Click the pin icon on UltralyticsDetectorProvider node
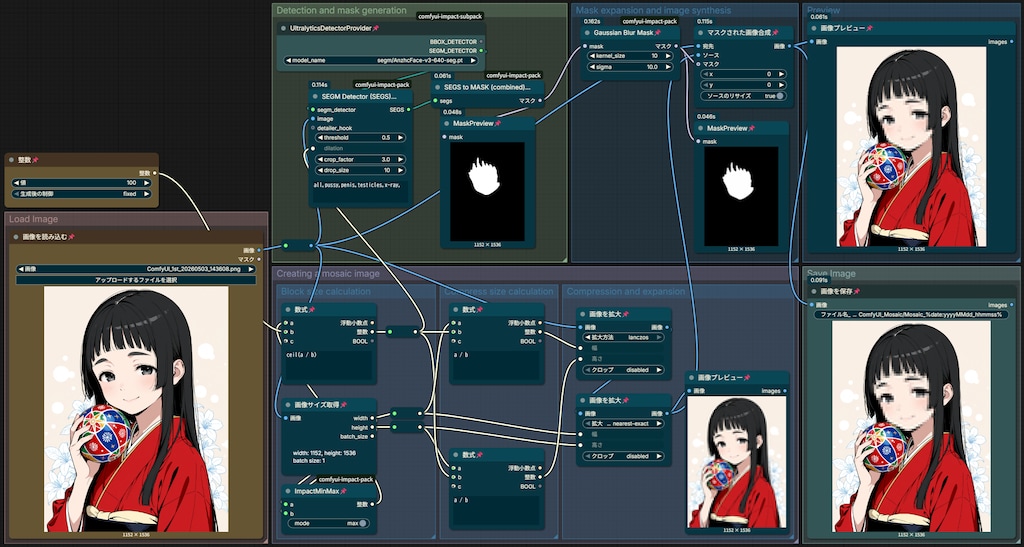The width and height of the screenshot is (1024, 547). tap(376, 28)
